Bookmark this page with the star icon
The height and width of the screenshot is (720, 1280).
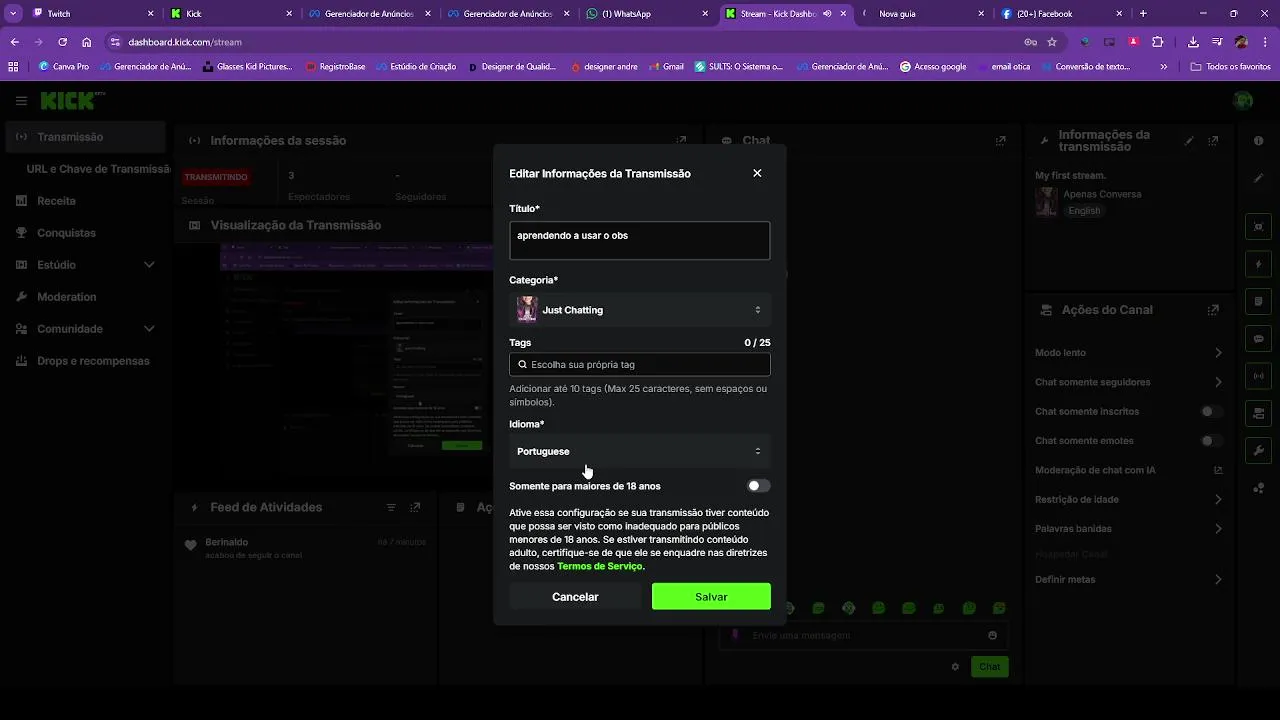click(x=1052, y=42)
